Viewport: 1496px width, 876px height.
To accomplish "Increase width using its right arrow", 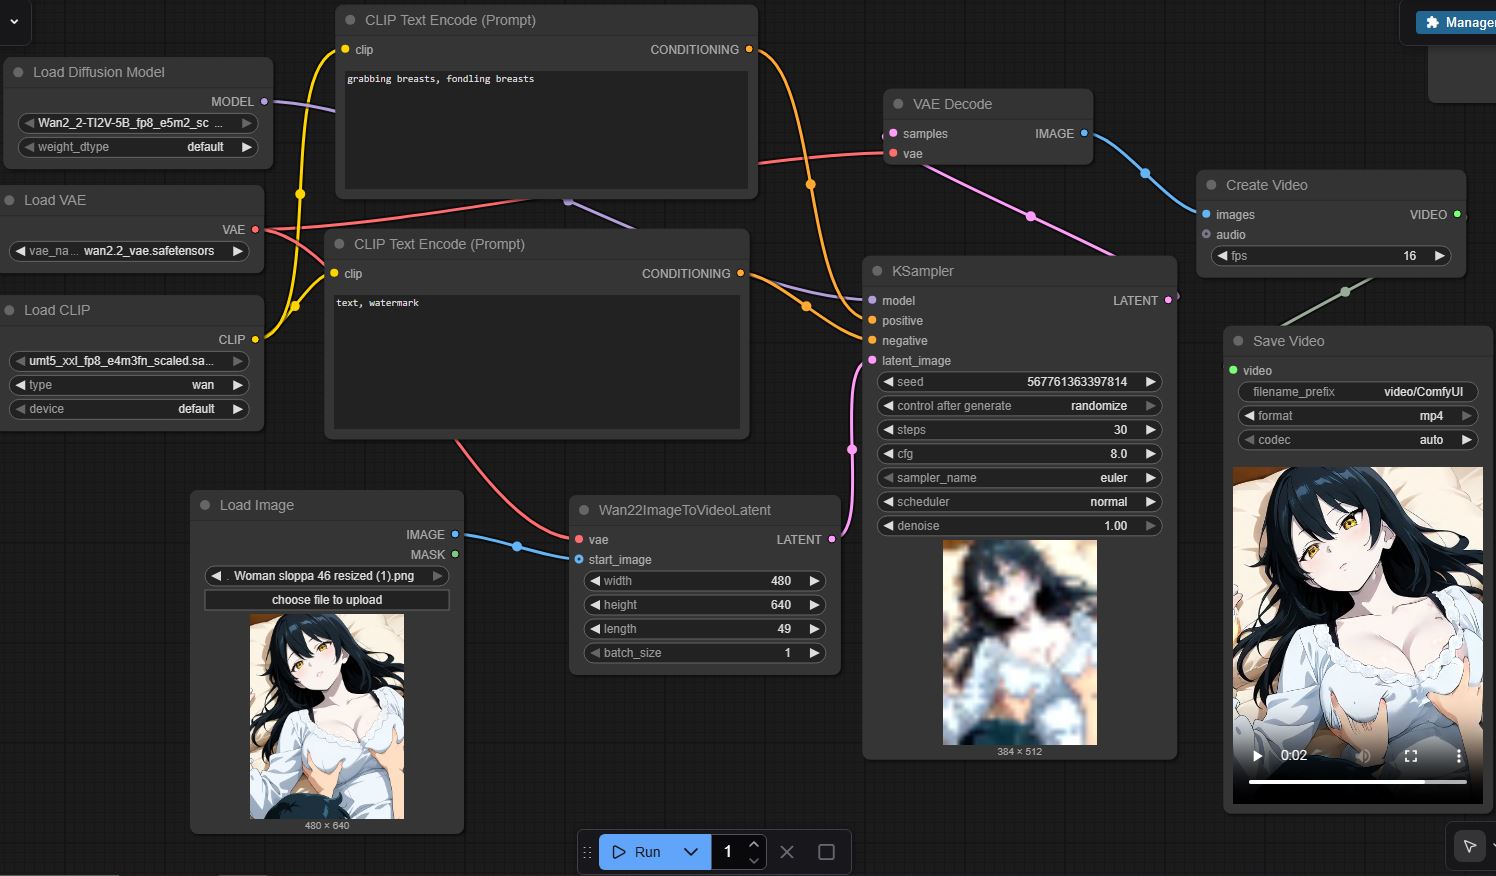I will (x=814, y=581).
